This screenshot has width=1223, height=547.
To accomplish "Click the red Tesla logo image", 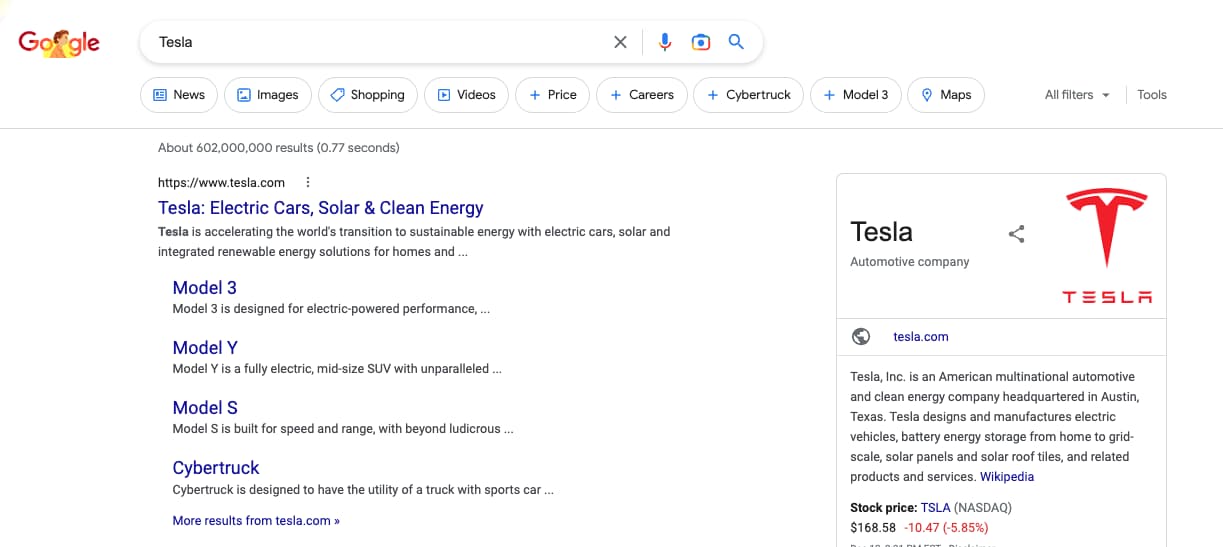I will click(1106, 245).
